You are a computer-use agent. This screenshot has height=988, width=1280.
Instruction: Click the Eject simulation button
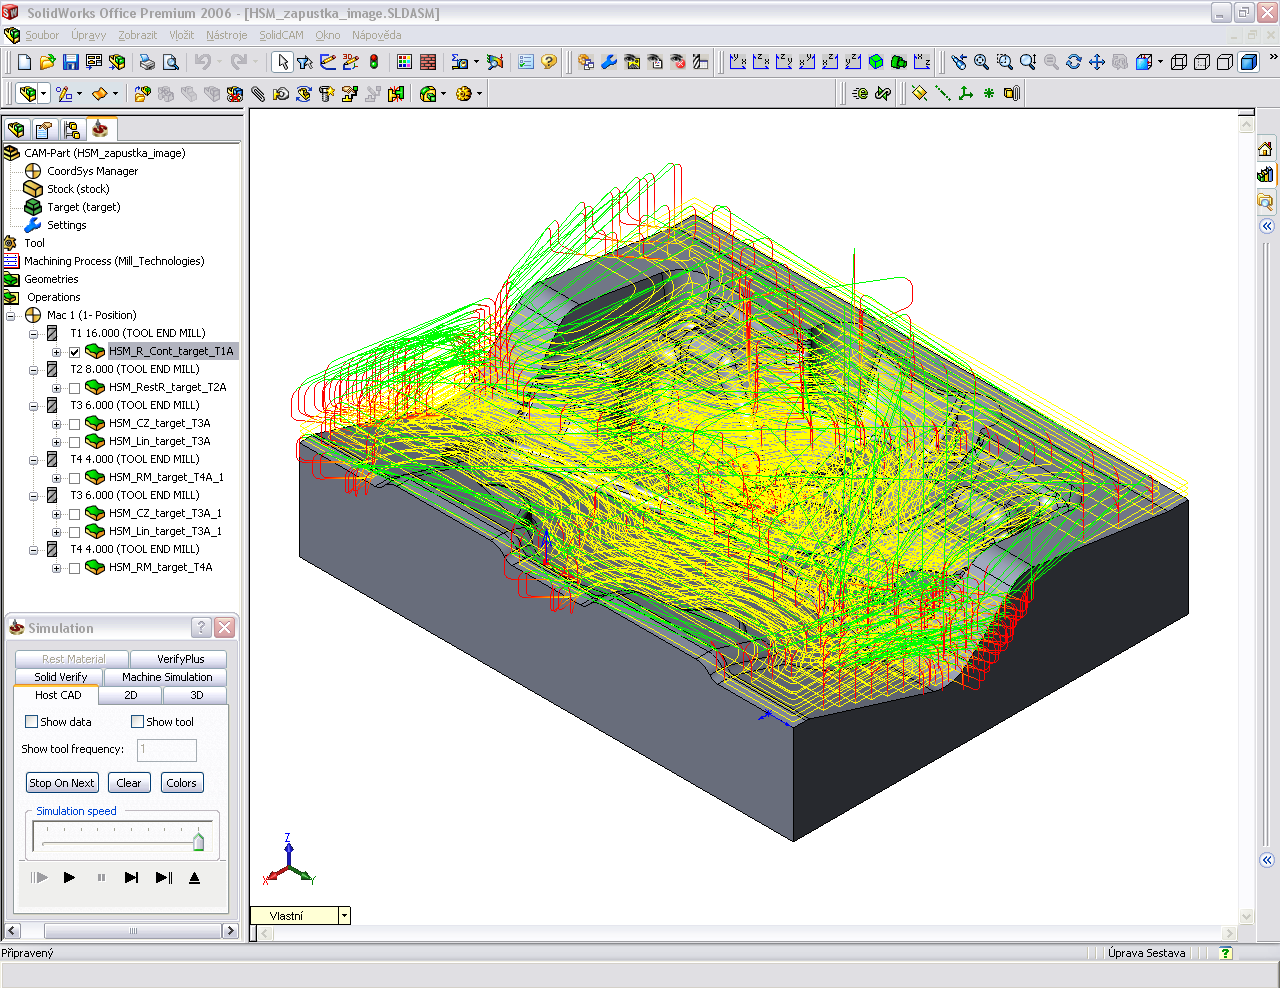[x=194, y=877]
